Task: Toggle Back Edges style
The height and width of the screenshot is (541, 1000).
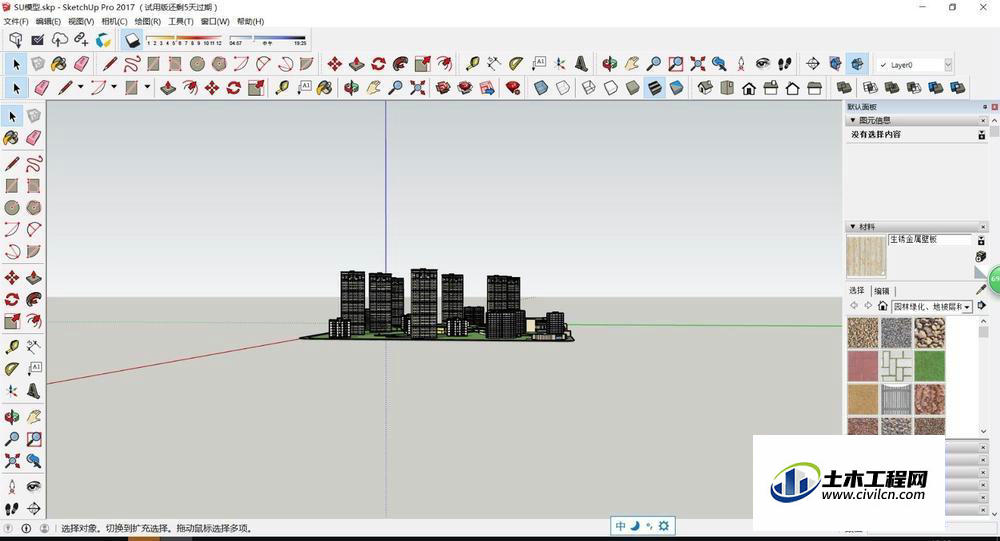Action: tap(562, 87)
